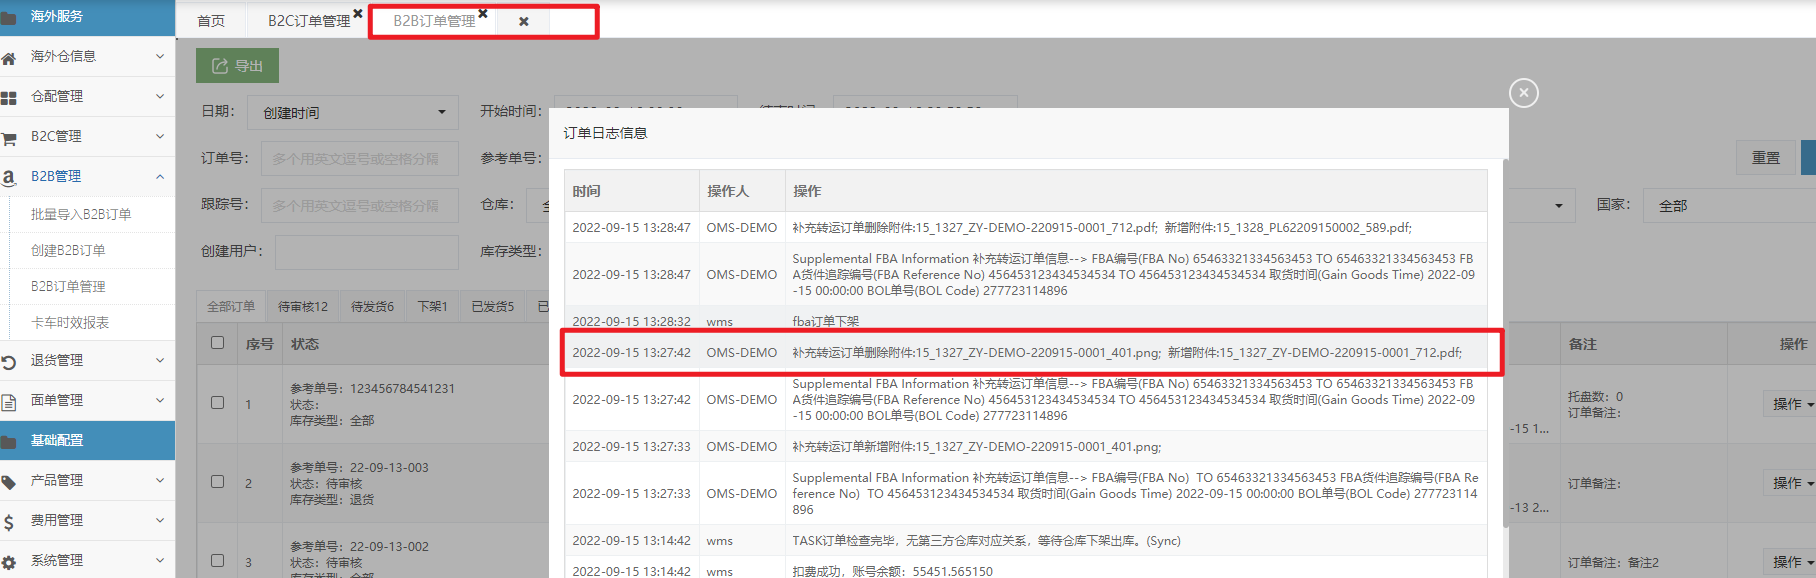Show the 已发货5 status tab
Image resolution: width=1816 pixels, height=578 pixels.
coord(493,307)
